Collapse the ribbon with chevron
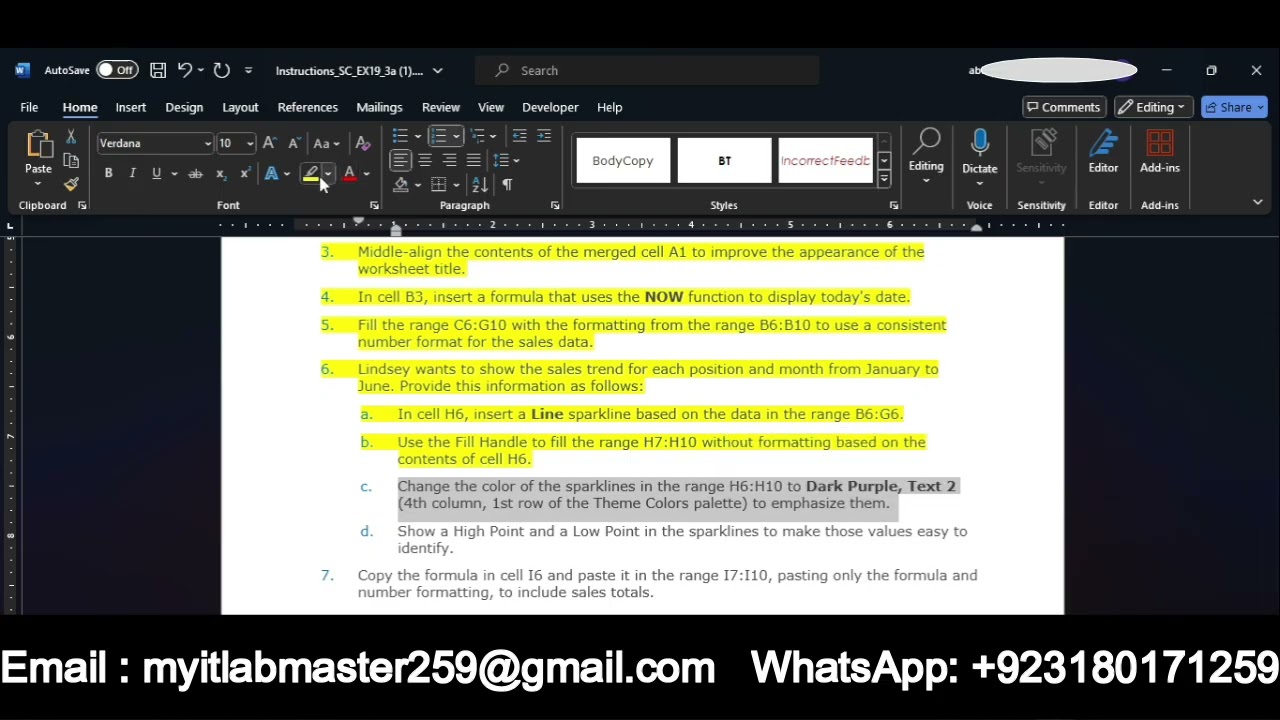 (1257, 202)
